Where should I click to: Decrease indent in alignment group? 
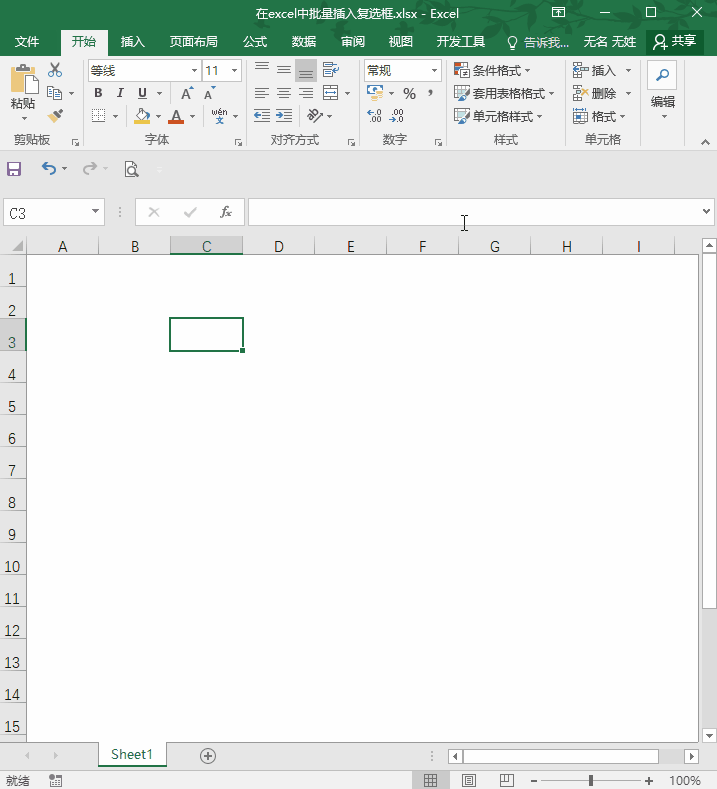pyautogui.click(x=262, y=116)
